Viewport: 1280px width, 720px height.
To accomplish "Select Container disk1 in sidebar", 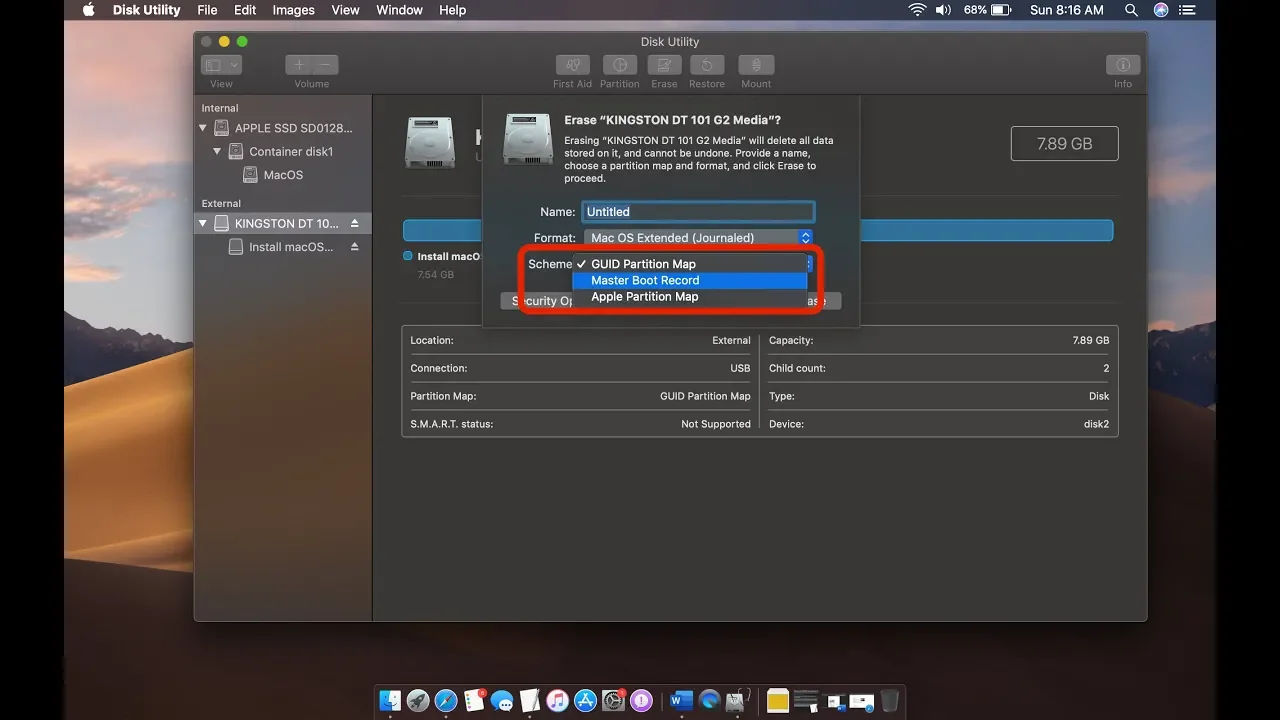I will (x=283, y=152).
